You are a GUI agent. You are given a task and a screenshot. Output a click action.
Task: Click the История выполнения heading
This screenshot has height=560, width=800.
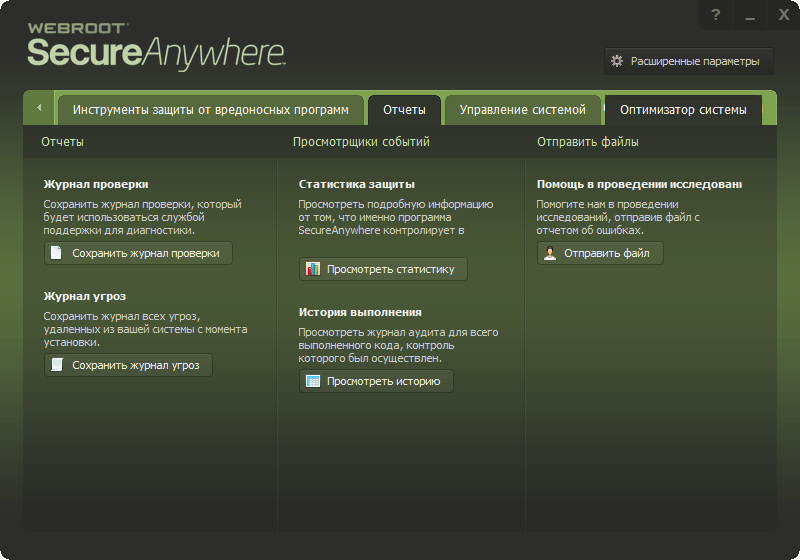tap(360, 313)
